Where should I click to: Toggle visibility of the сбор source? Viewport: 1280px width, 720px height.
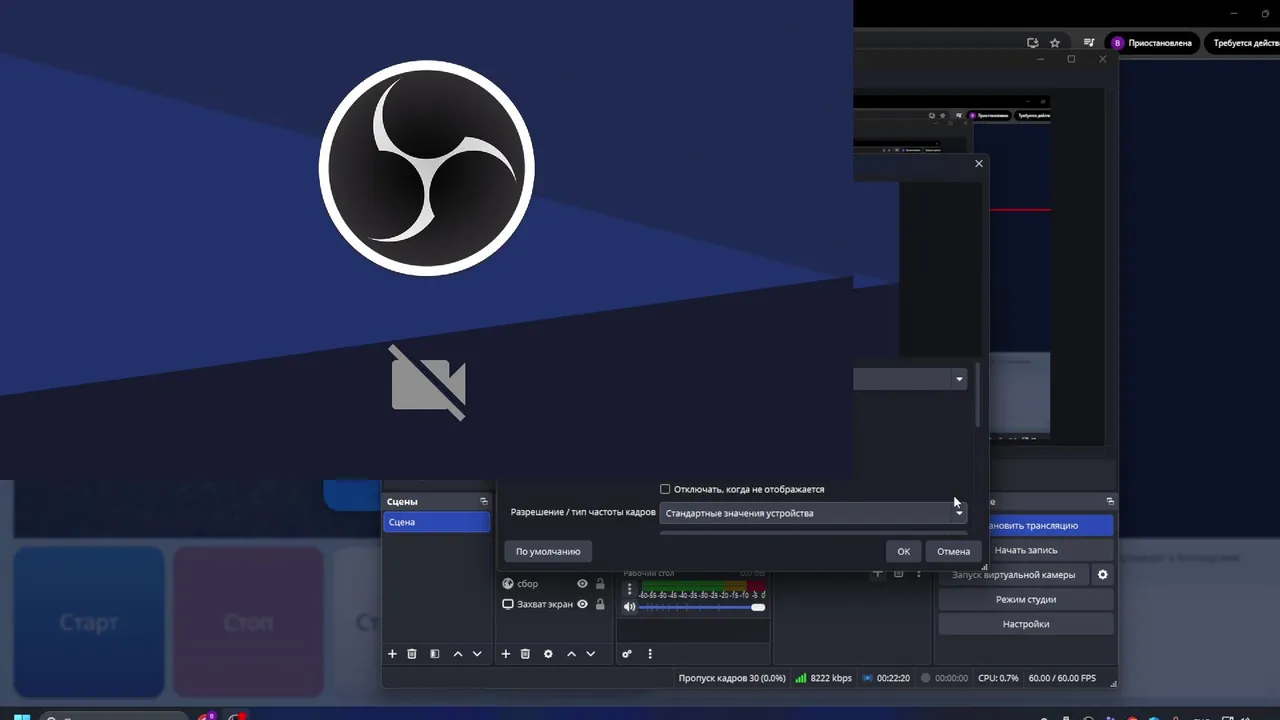coord(582,584)
